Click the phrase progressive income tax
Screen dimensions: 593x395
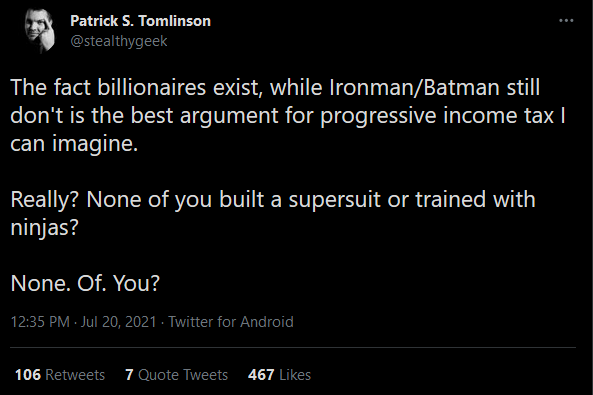(x=437, y=116)
